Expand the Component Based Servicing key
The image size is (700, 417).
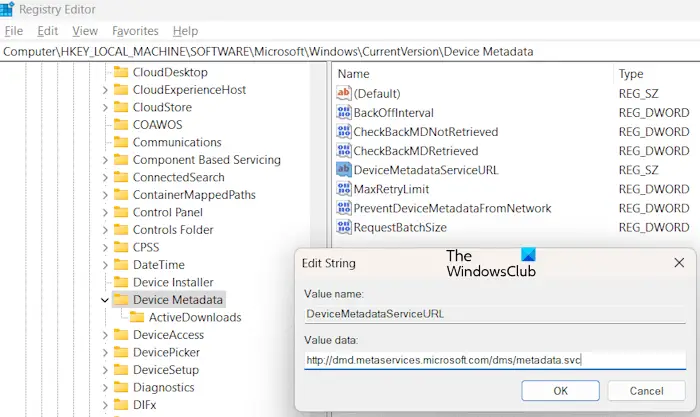coord(105,159)
